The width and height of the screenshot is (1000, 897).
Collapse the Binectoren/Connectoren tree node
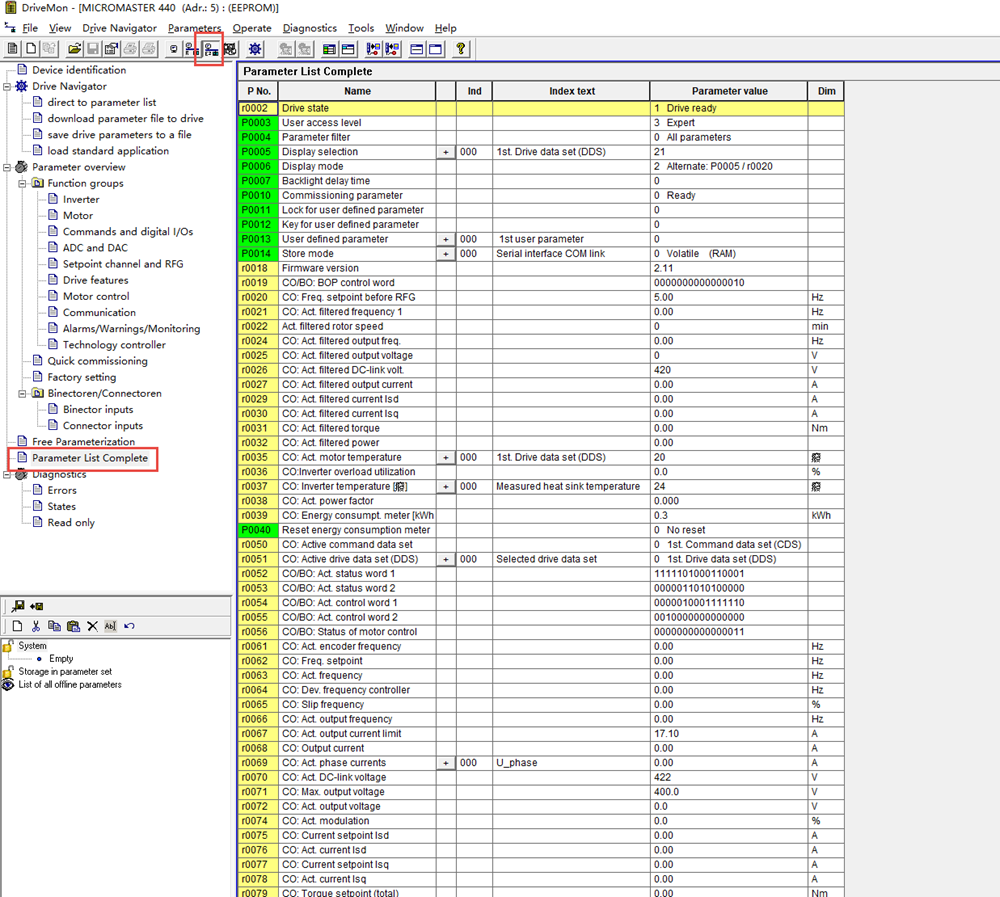(22, 394)
